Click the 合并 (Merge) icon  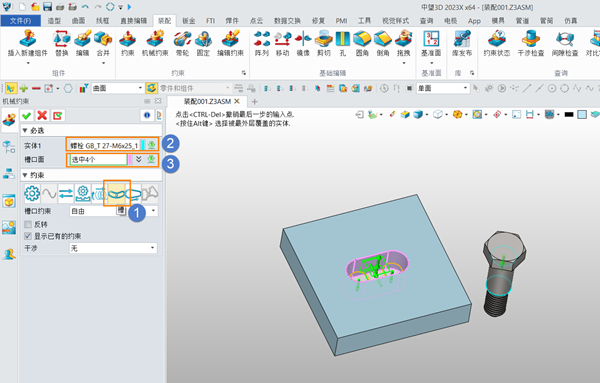[x=103, y=39]
